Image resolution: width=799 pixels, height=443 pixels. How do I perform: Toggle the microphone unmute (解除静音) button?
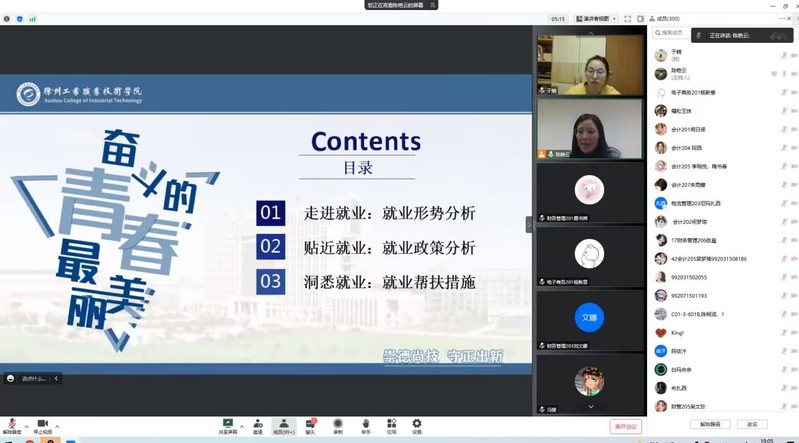click(12, 426)
